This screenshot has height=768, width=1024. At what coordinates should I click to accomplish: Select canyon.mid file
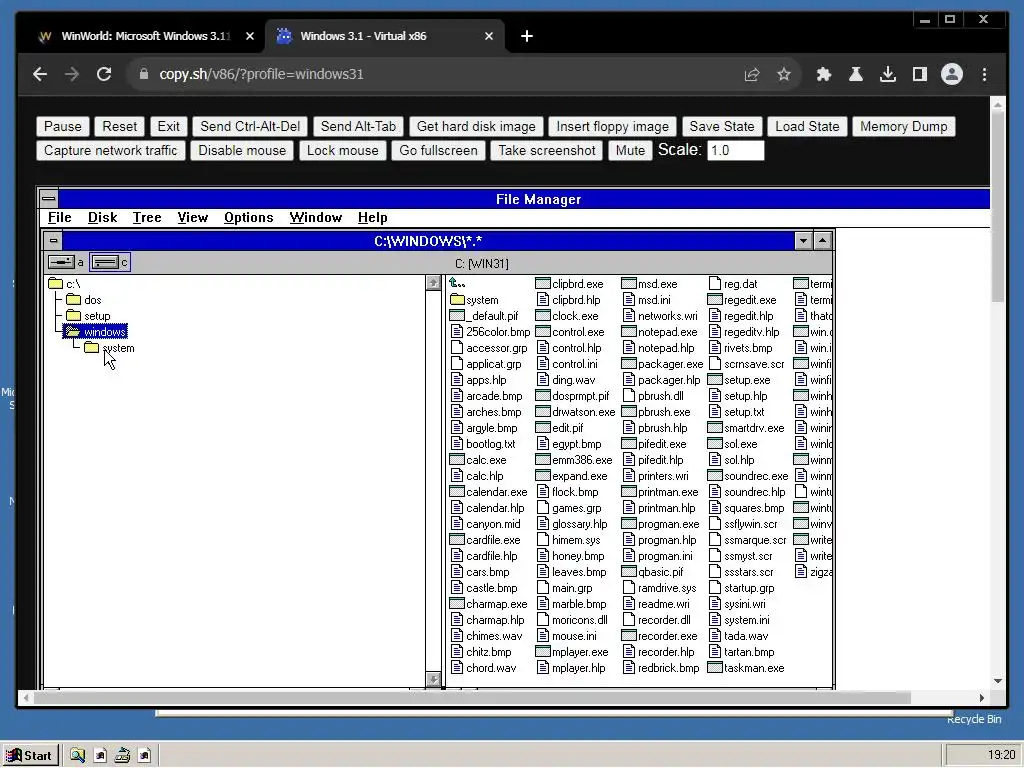pos(486,524)
